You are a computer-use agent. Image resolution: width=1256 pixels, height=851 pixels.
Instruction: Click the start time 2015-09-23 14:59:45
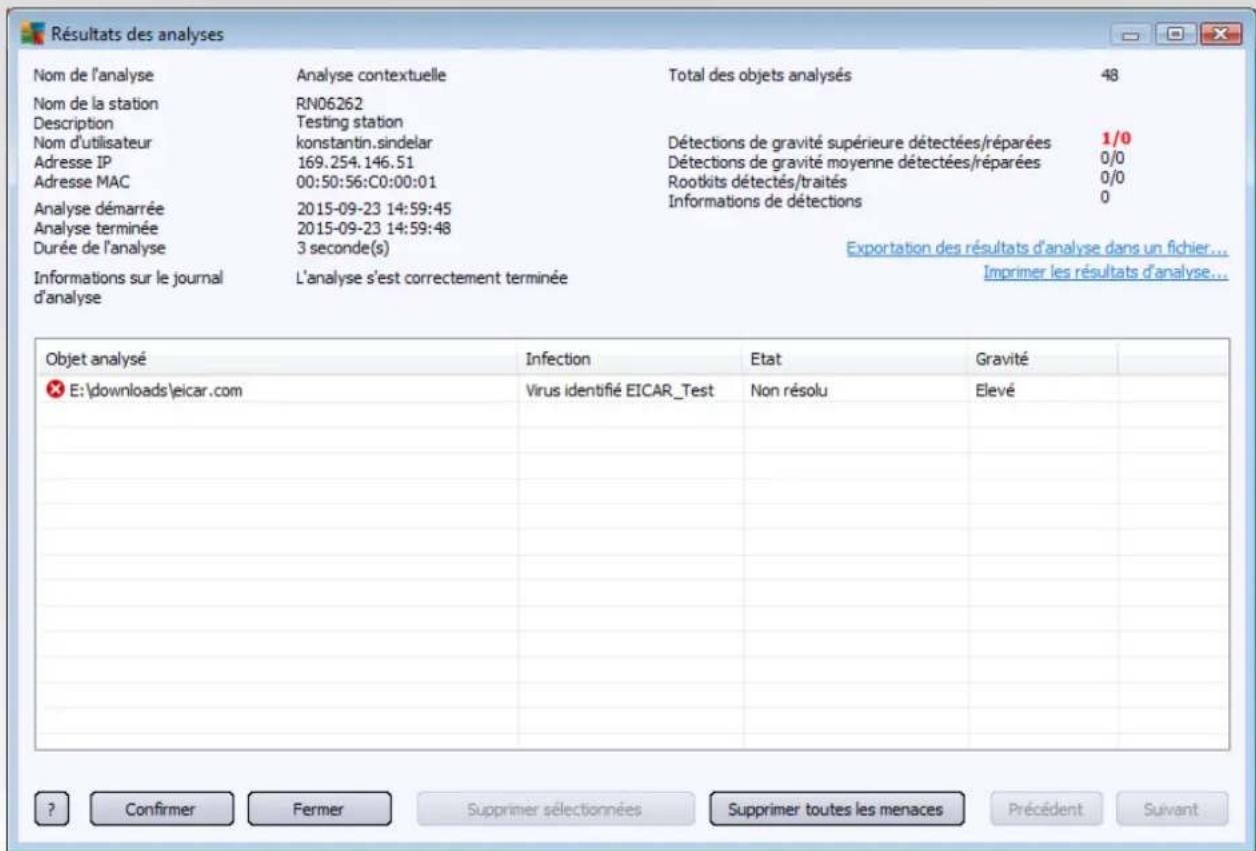(x=372, y=209)
